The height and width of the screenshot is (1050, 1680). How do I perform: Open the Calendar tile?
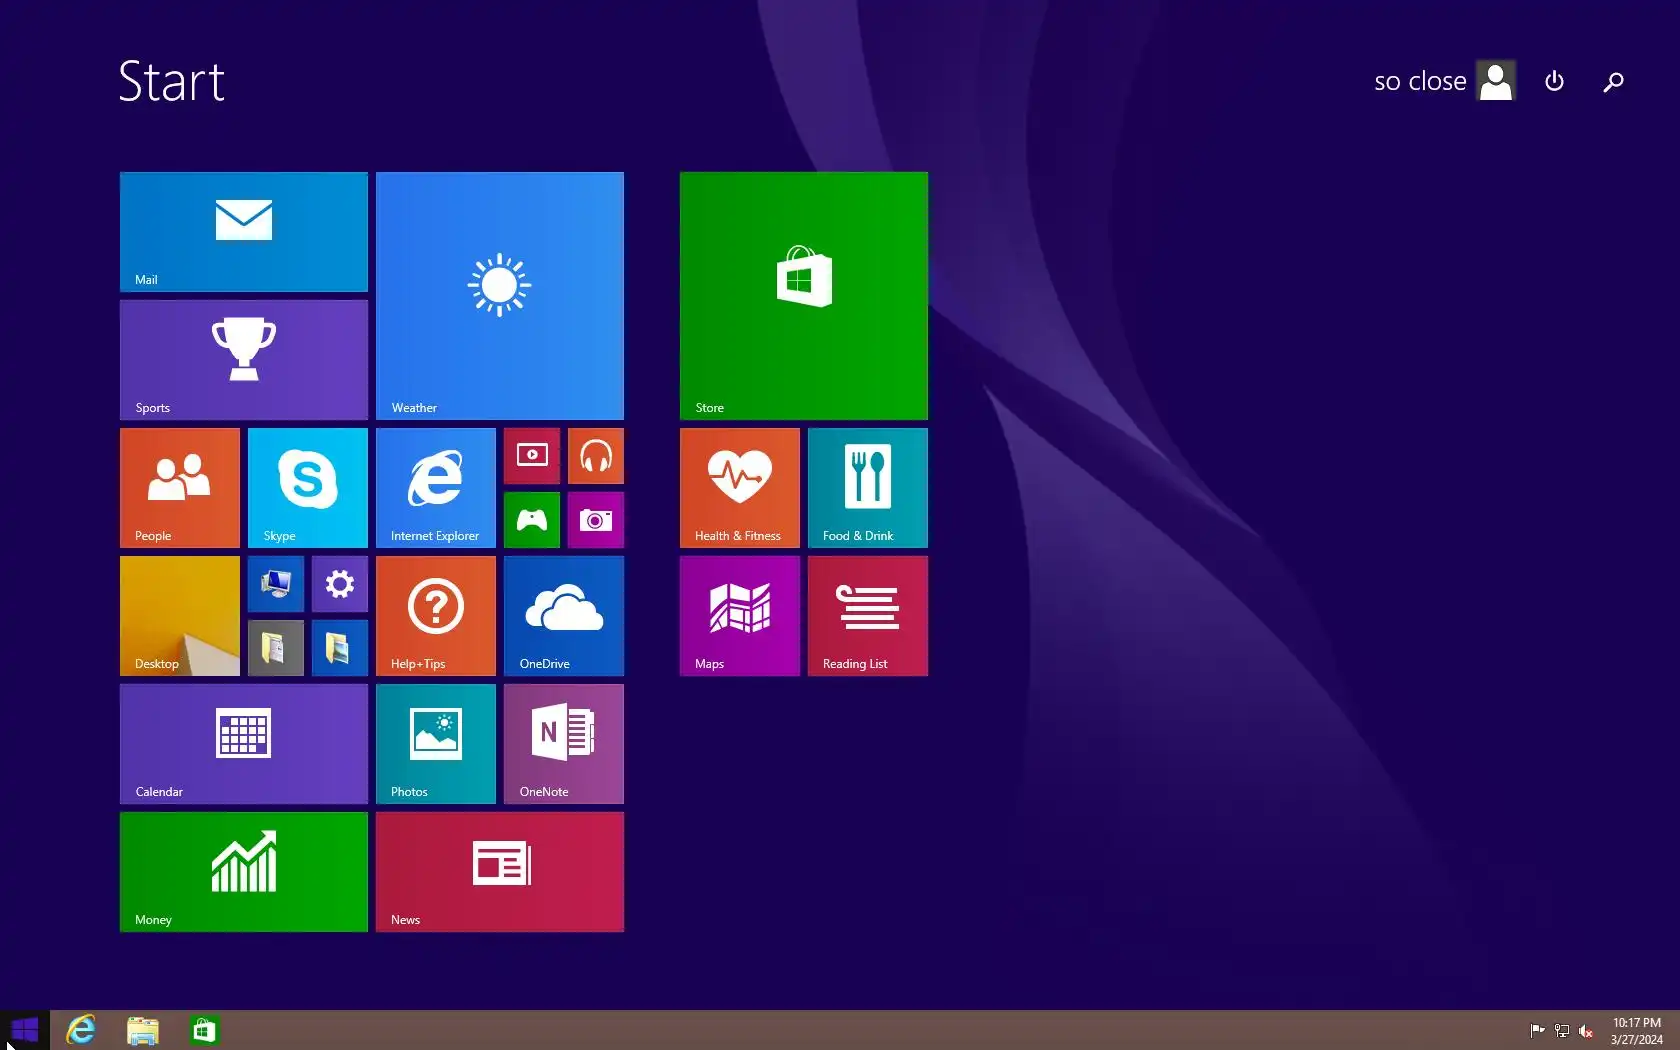(244, 744)
